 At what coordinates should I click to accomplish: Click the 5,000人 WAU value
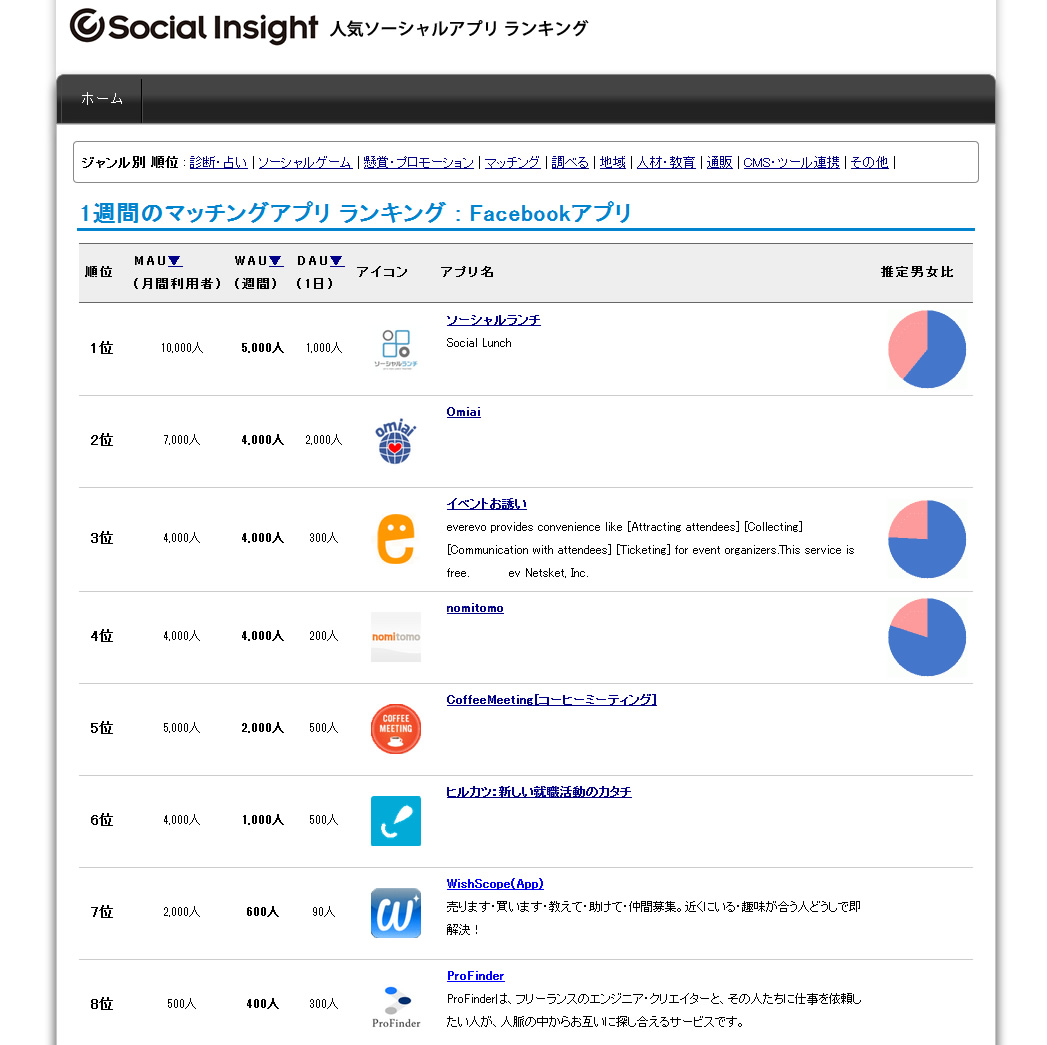click(262, 348)
